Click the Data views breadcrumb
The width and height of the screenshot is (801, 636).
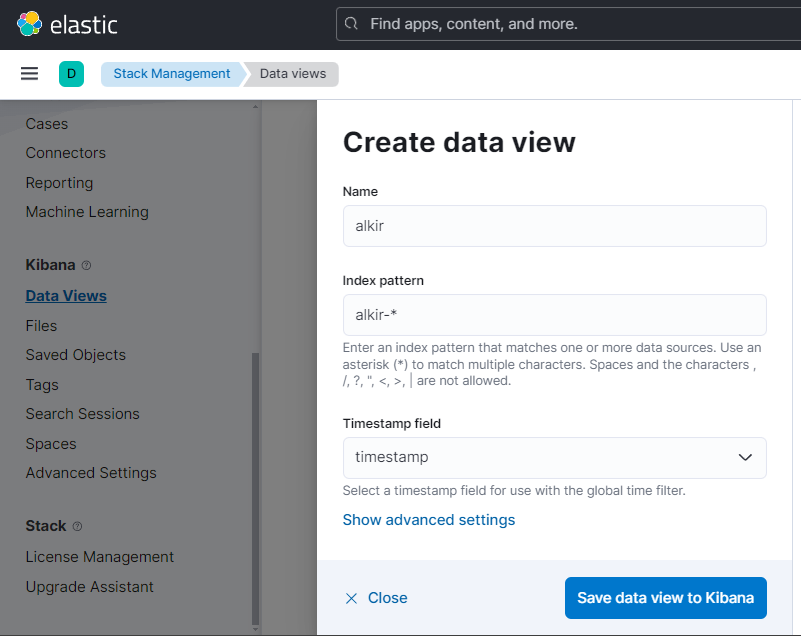click(x=293, y=74)
